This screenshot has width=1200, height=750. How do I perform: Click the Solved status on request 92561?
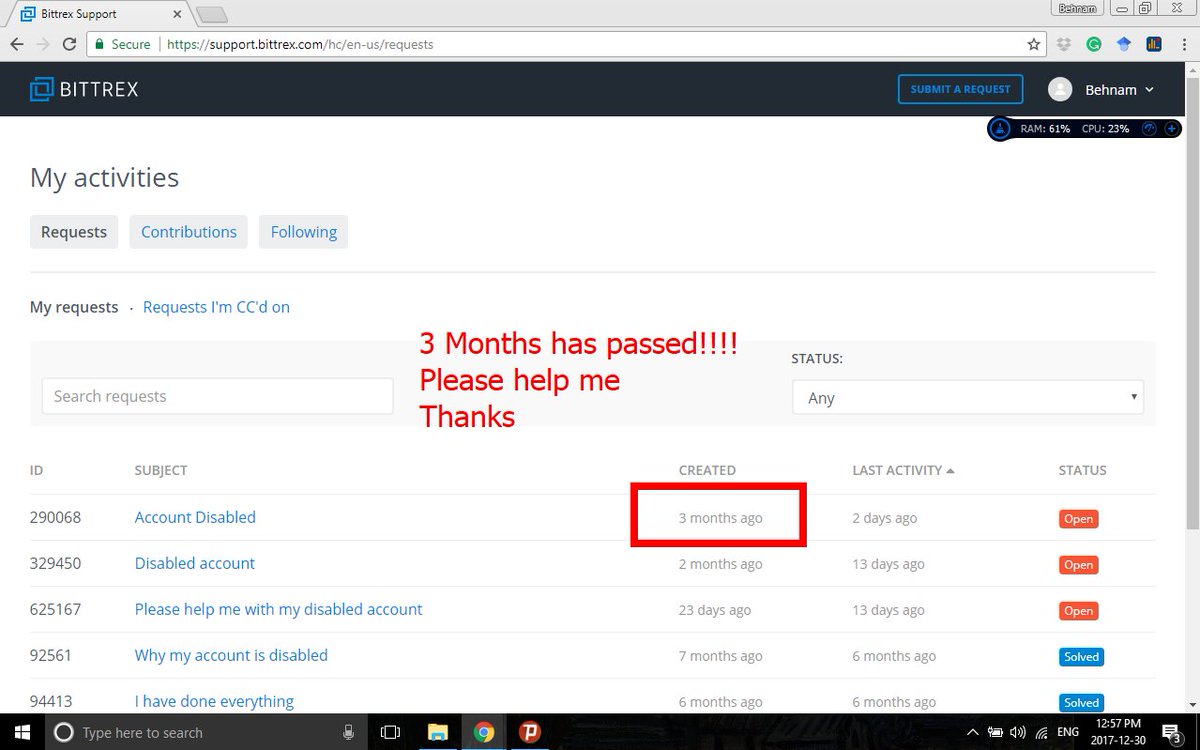1081,657
